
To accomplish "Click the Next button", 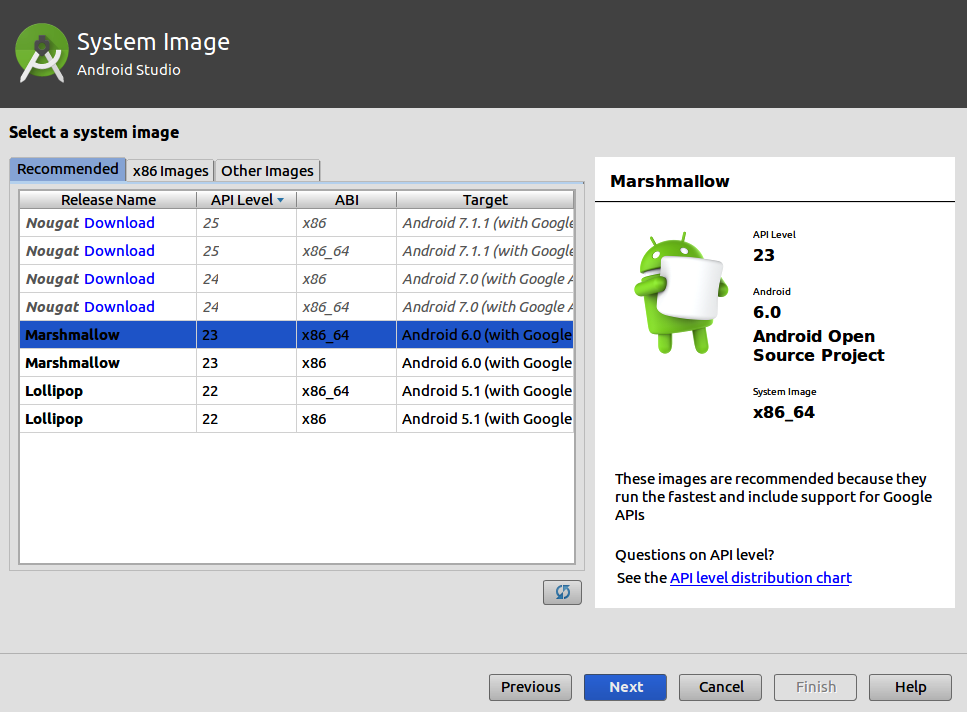I will 625,687.
